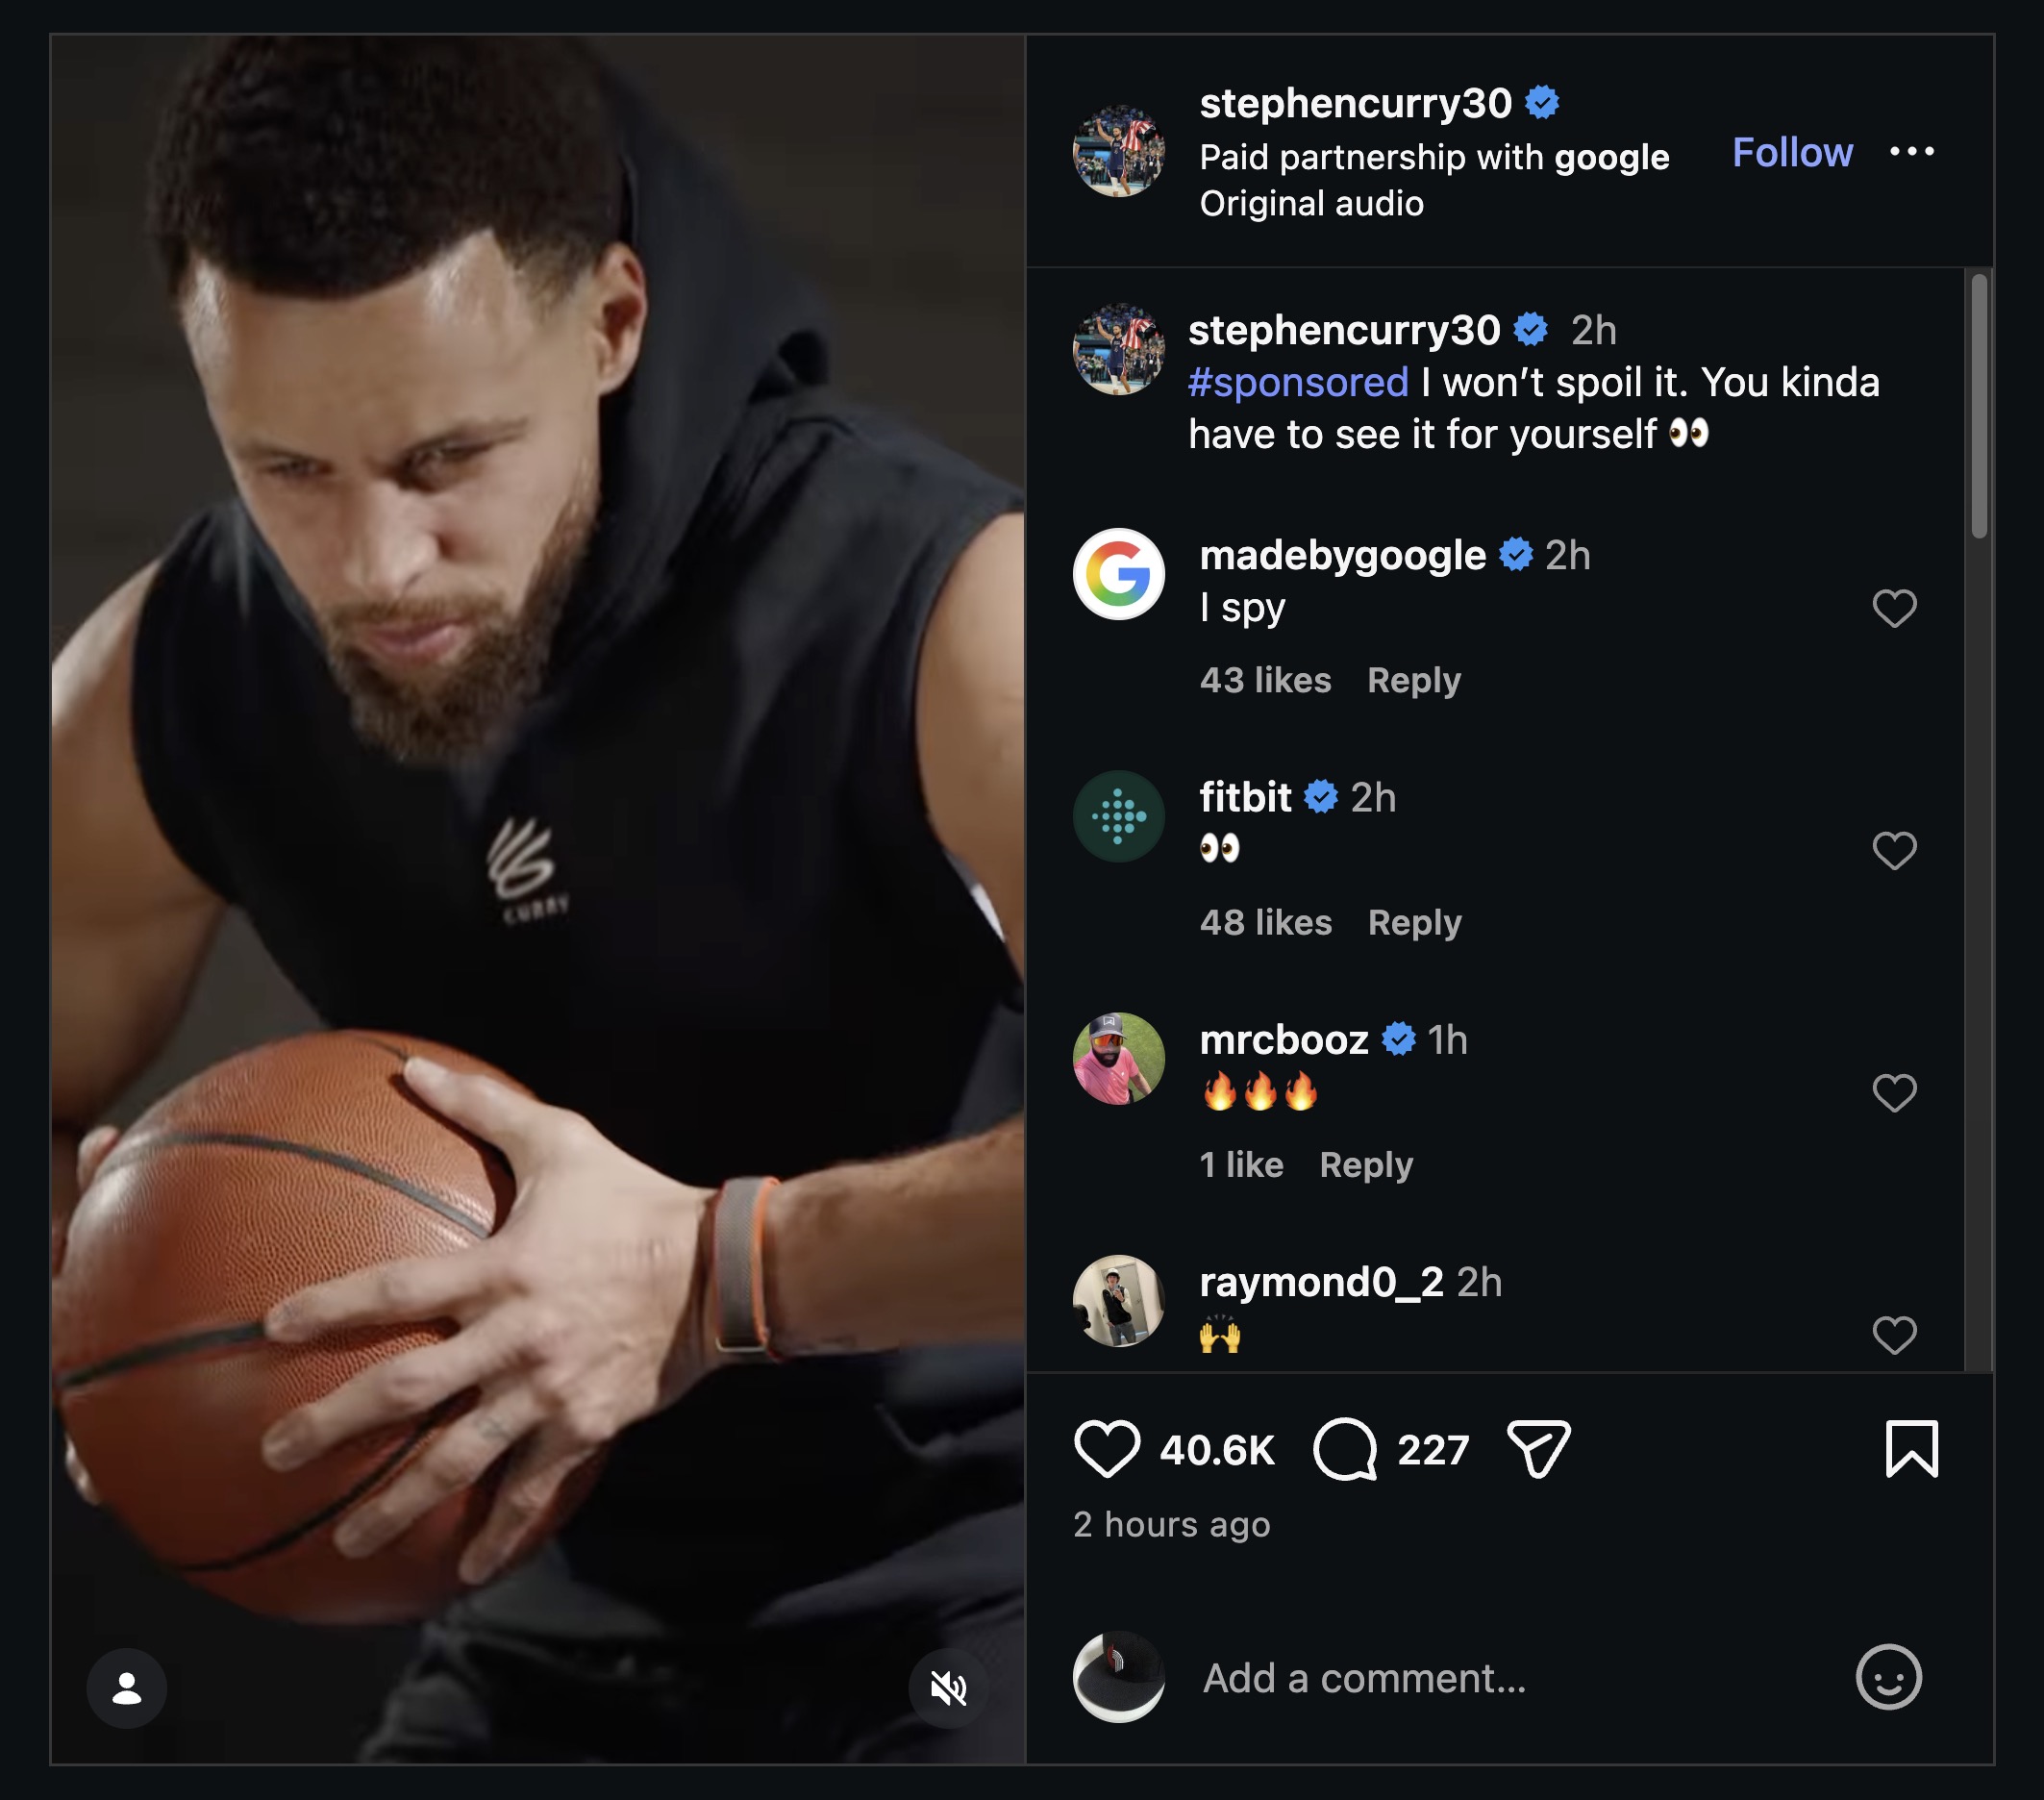
Task: Open comments via the speech bubble icon
Action: pyautogui.click(x=1345, y=1449)
